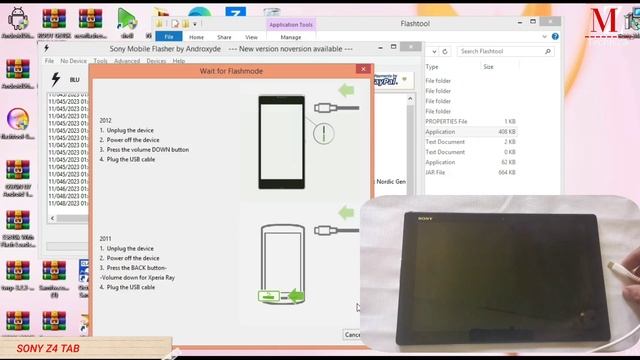Click the 'Nordic Gen' text in the log
Viewport: 640px width, 360px height.
pos(391,182)
